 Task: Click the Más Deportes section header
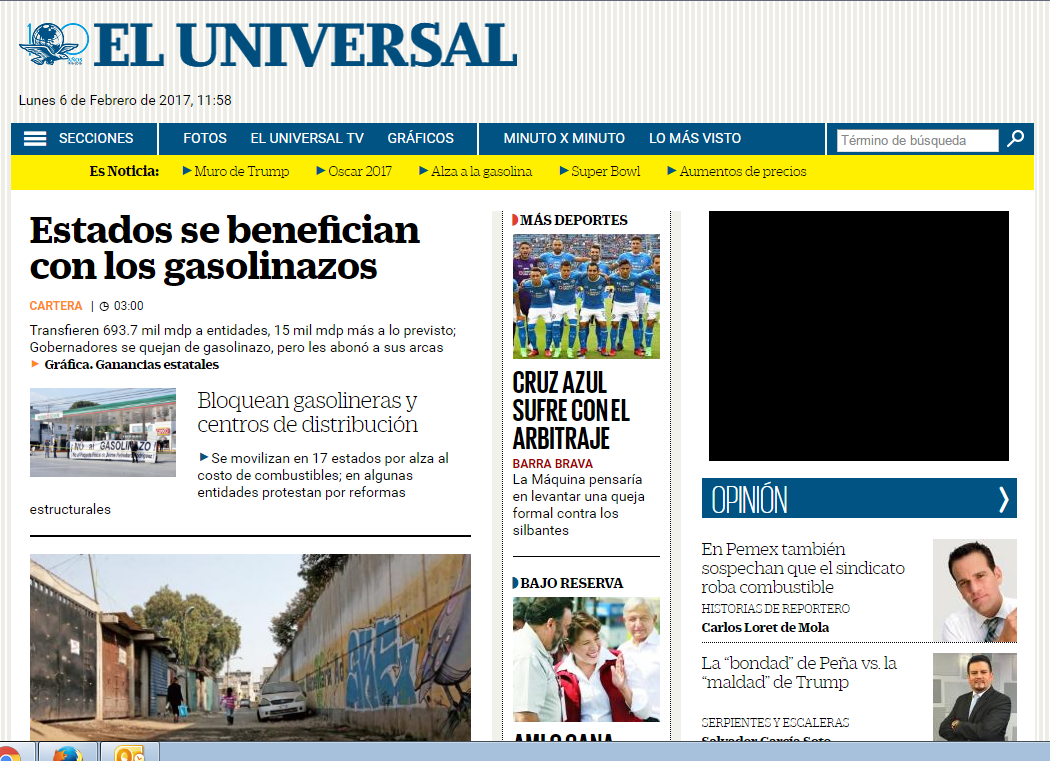[573, 220]
